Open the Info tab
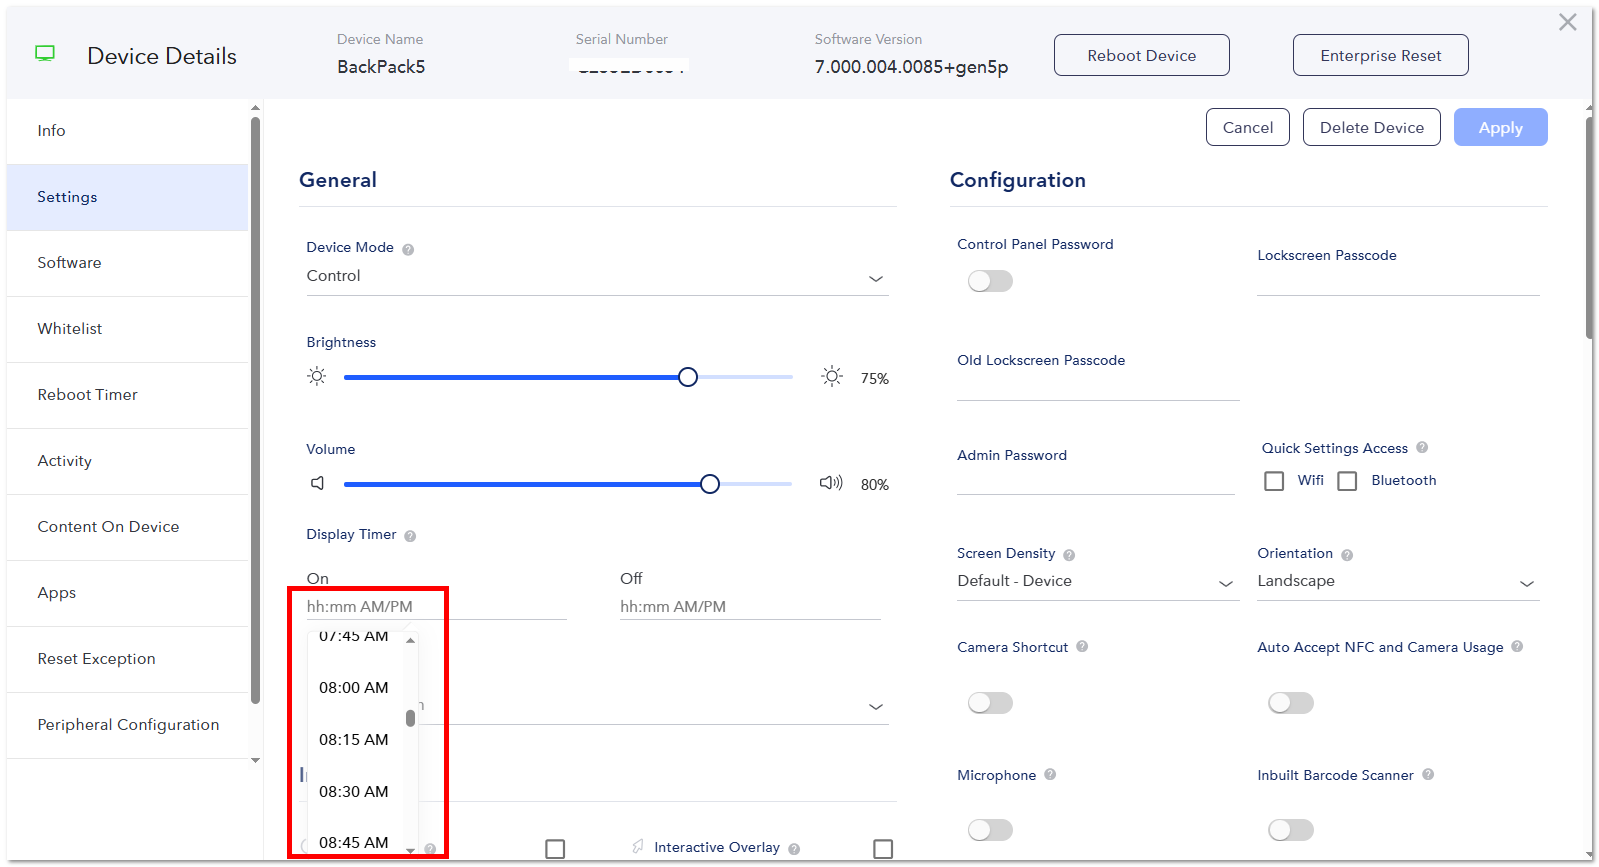 coord(127,131)
